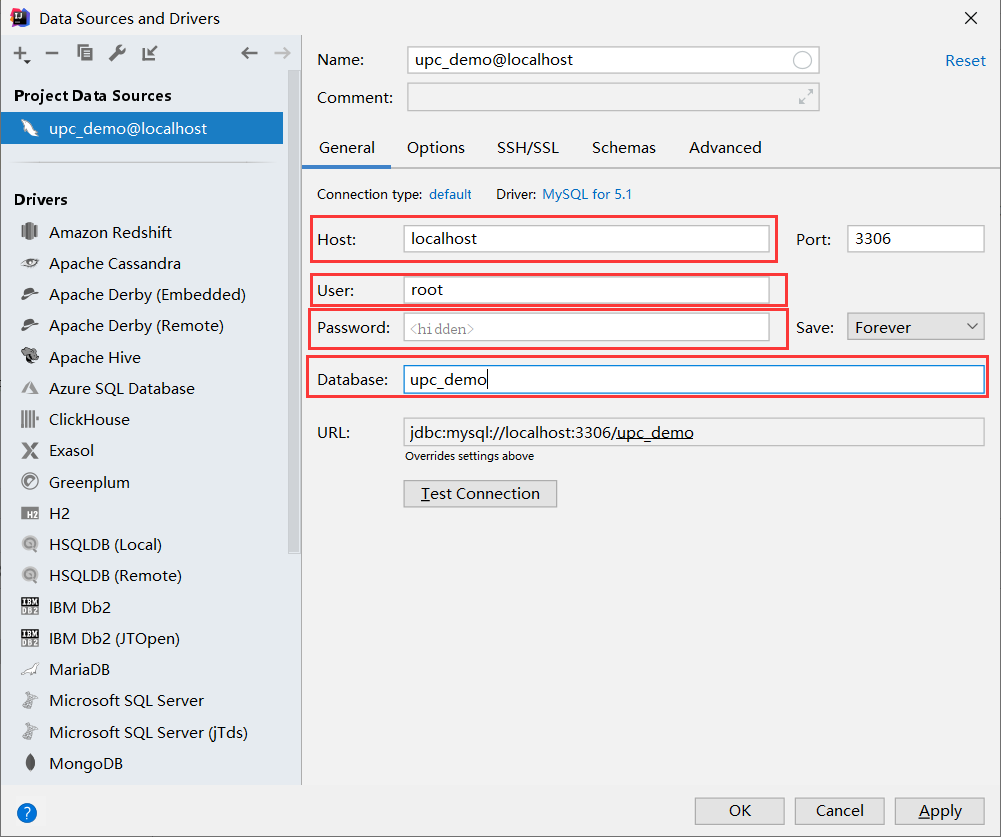Change driver via MySQL for 5.1 link
This screenshot has width=1002, height=838.
[x=587, y=194]
